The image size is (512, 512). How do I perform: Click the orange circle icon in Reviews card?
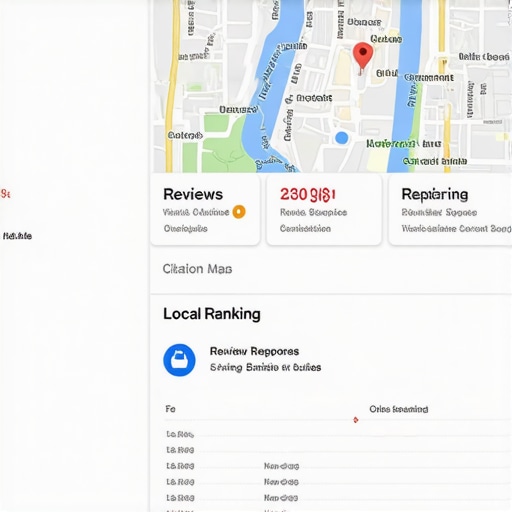coord(239,212)
